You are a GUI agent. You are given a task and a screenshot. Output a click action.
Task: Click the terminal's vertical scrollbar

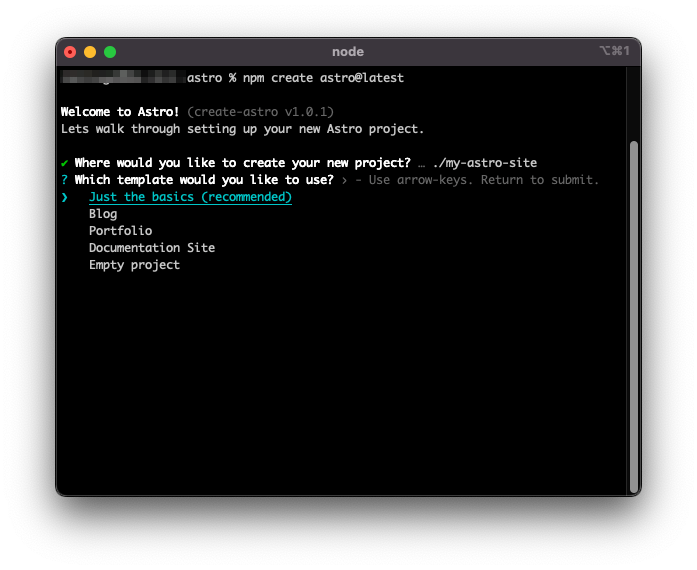click(634, 317)
